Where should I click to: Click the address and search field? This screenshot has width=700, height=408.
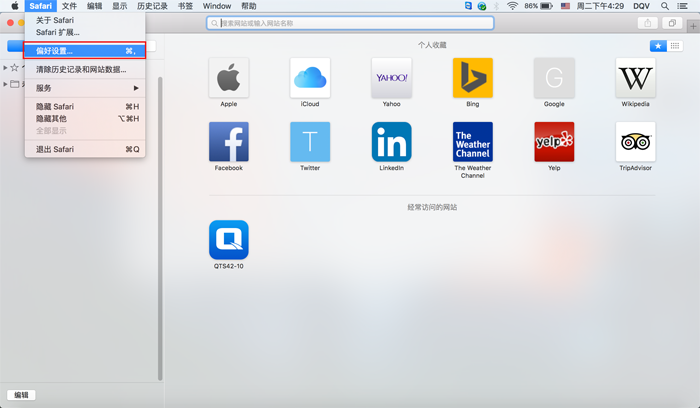350,23
